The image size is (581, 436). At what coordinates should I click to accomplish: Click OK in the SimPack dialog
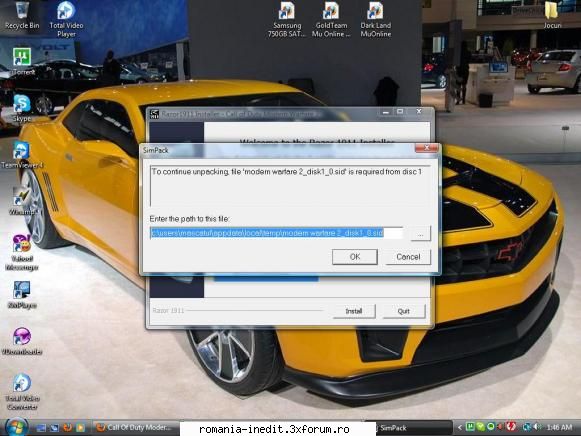355,257
